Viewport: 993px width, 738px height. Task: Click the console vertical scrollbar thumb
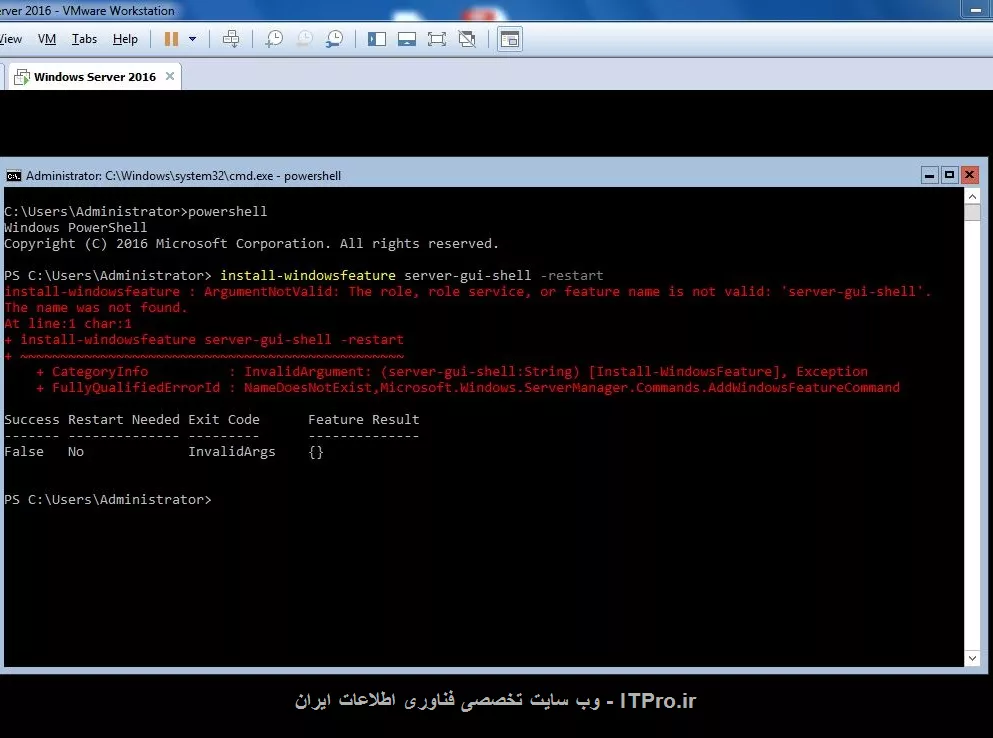pyautogui.click(x=972, y=212)
